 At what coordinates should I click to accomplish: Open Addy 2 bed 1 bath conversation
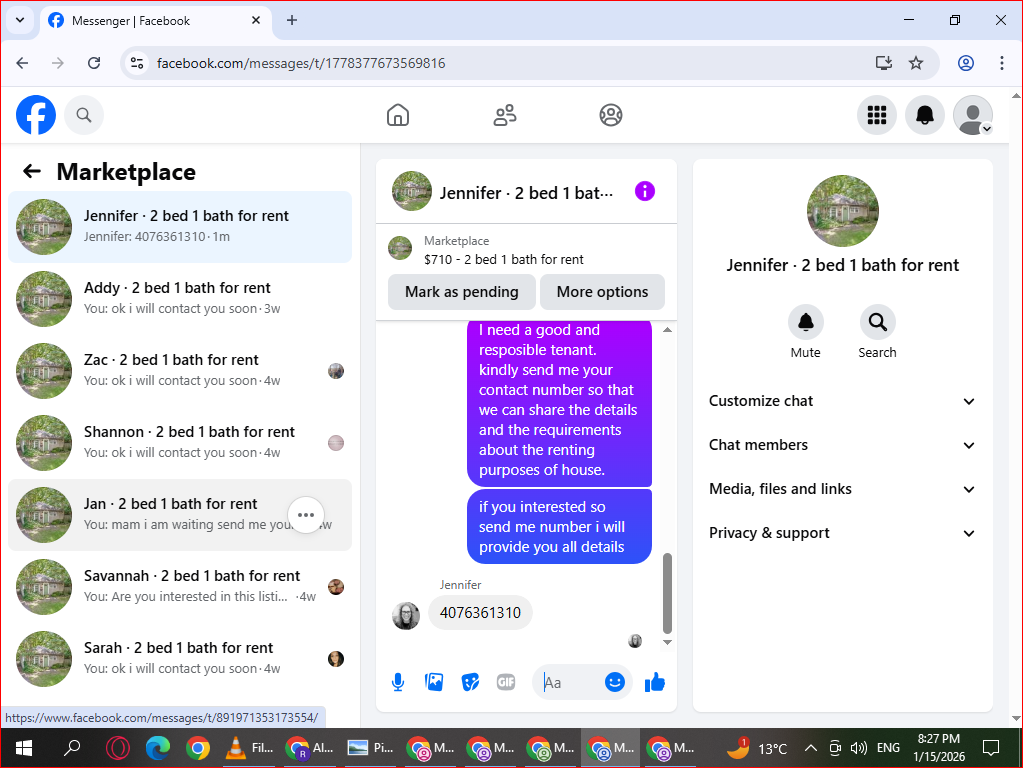[180, 299]
